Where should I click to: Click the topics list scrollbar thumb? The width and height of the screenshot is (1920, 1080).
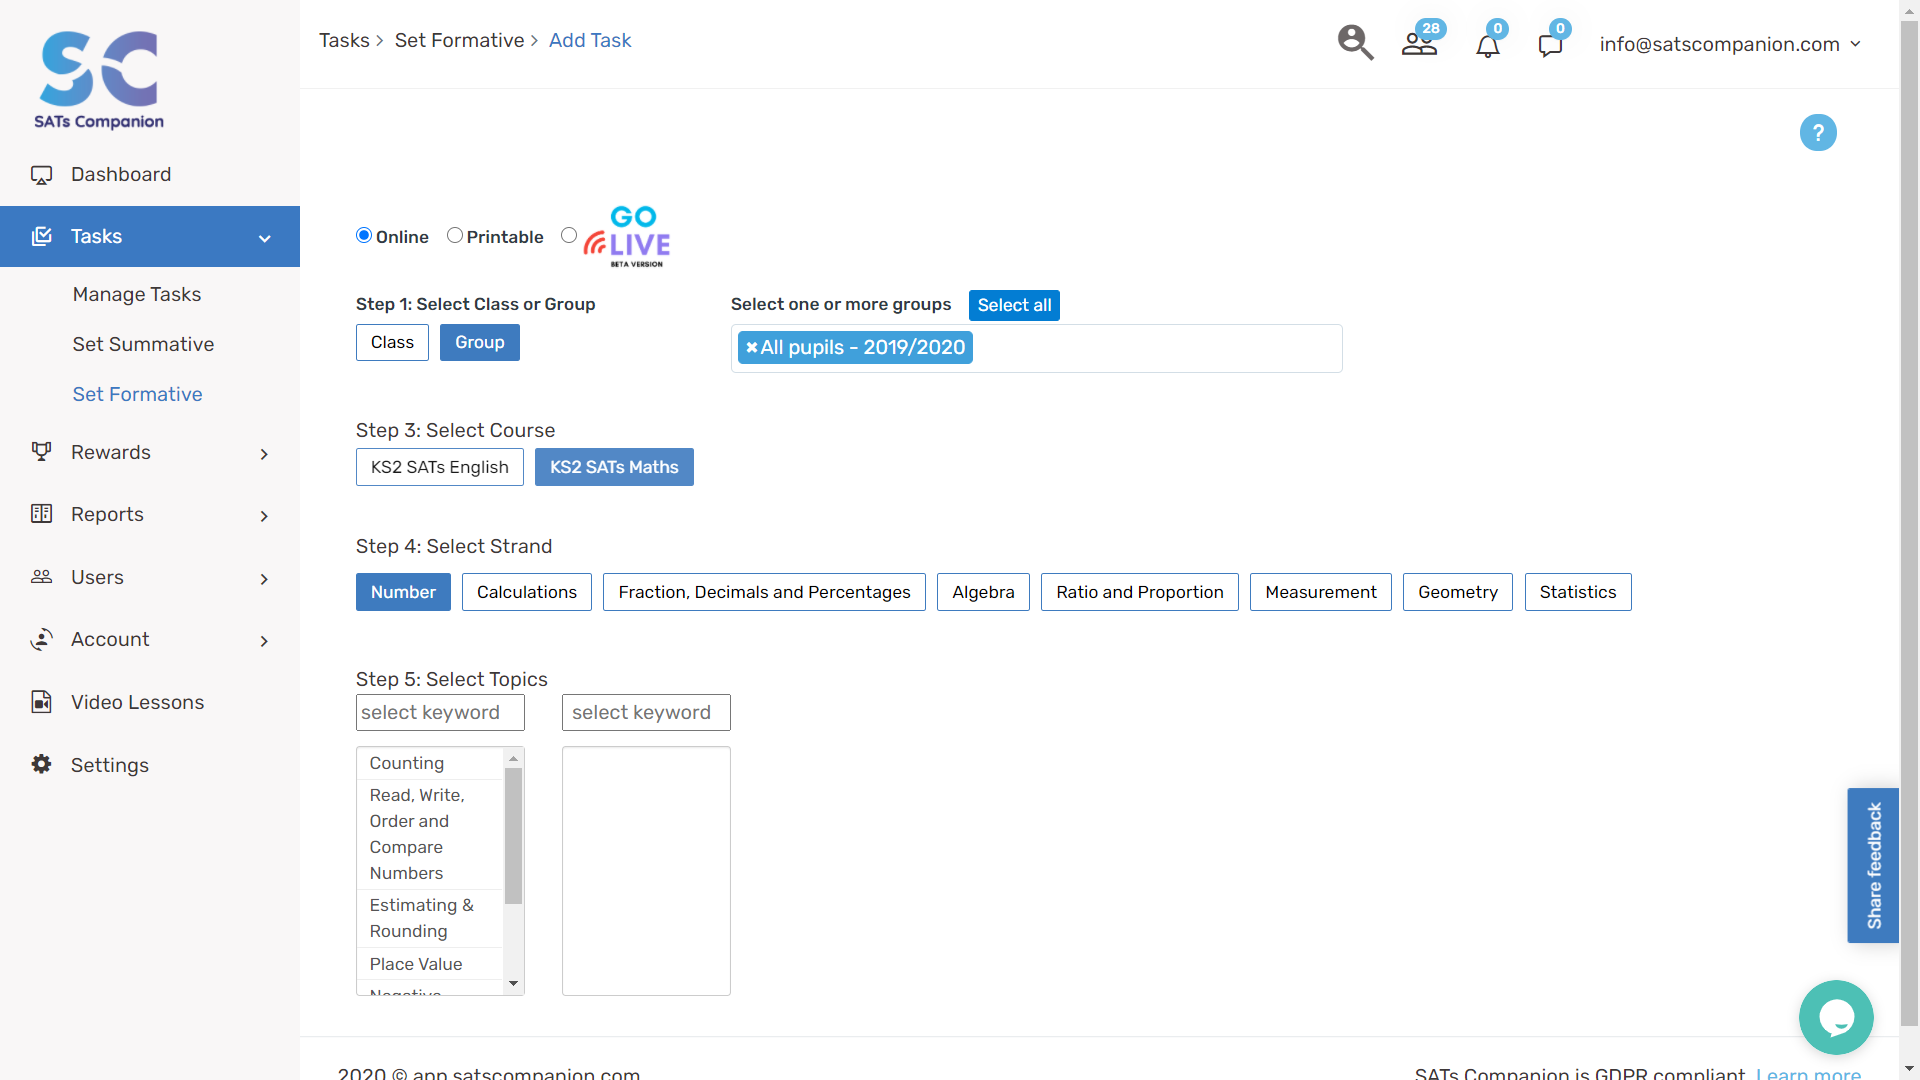click(x=513, y=836)
